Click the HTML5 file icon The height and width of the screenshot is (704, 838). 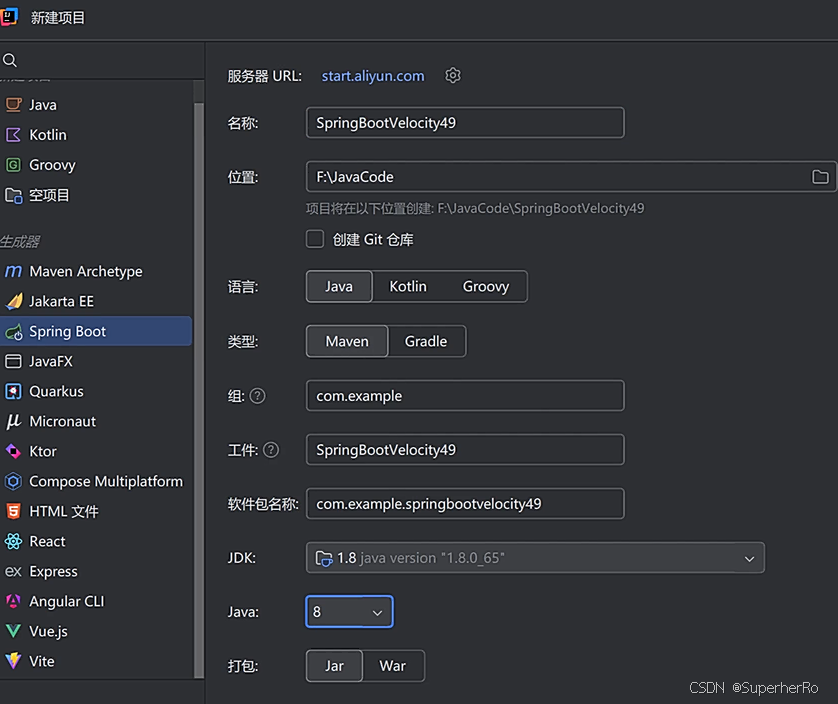pos(13,511)
